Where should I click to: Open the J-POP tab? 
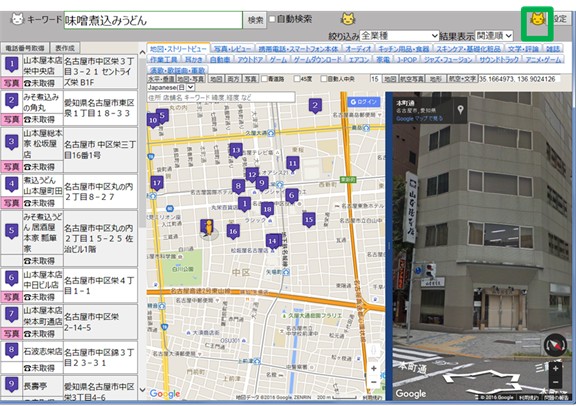pos(406,60)
